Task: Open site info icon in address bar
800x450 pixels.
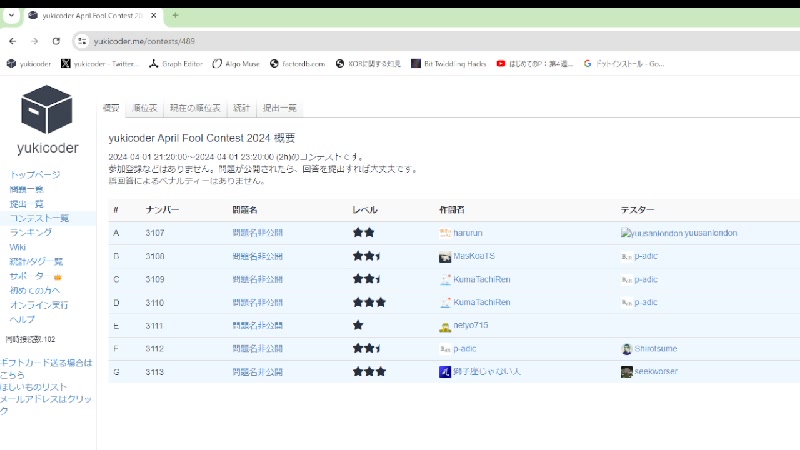Action: (x=82, y=41)
